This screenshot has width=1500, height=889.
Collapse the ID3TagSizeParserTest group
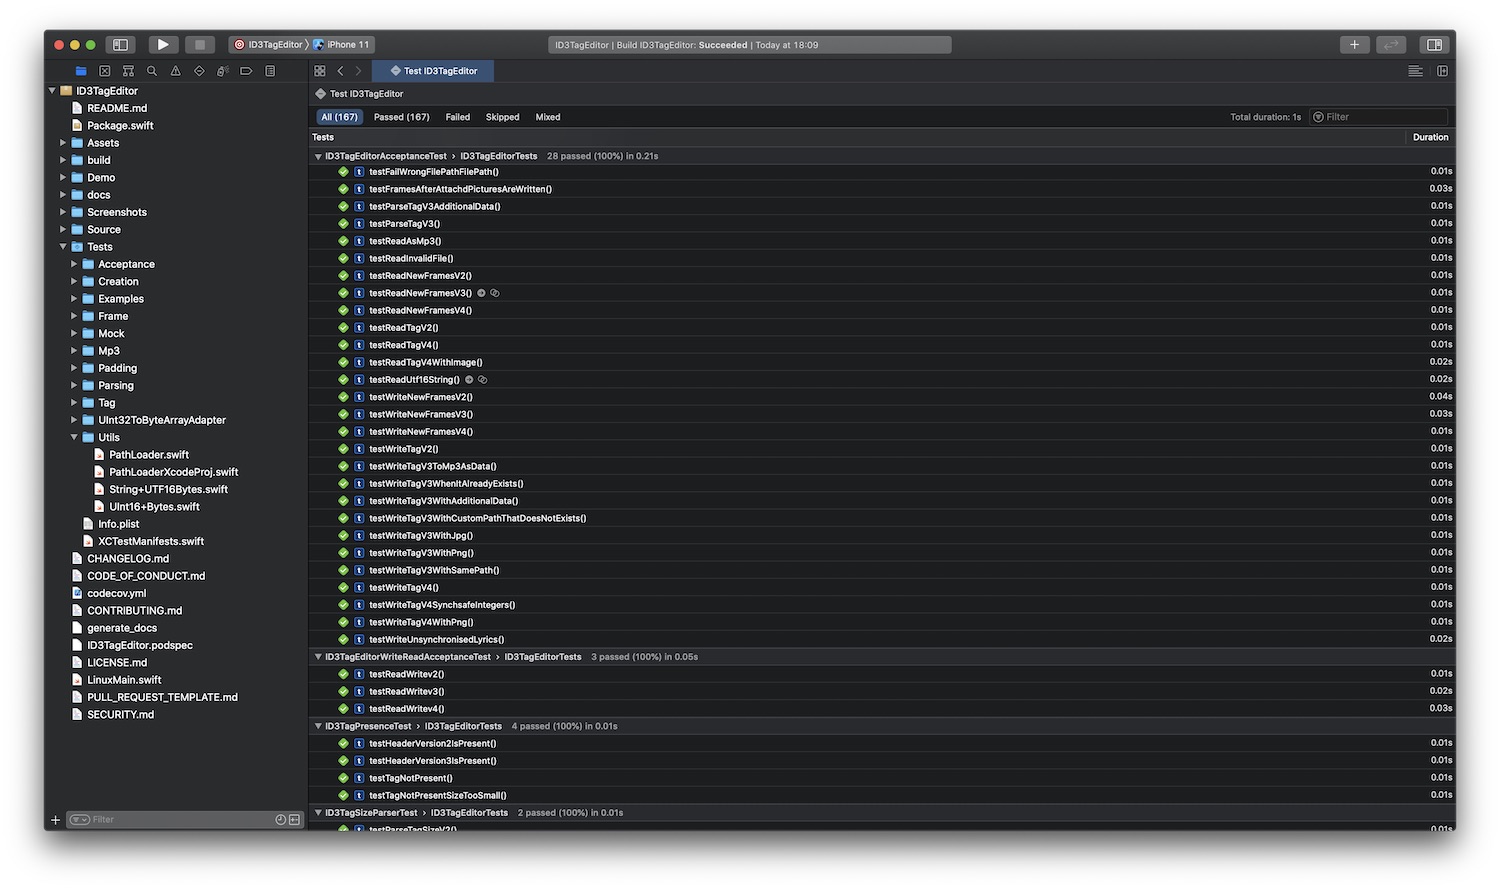[x=318, y=813]
